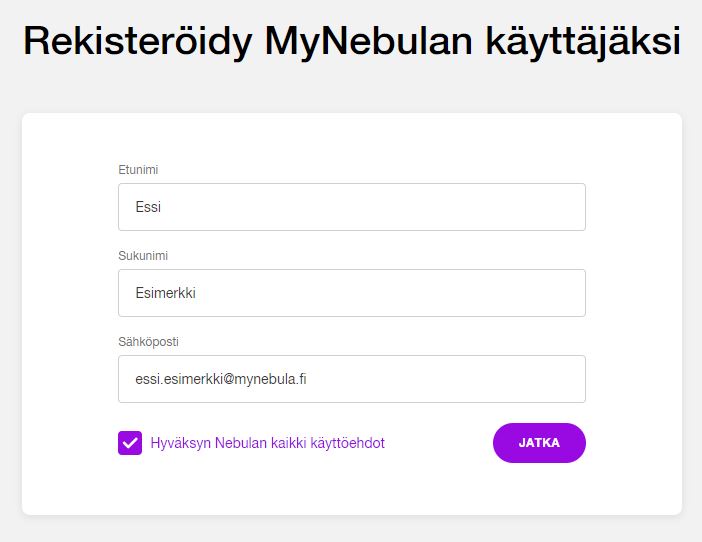Viewport: 702px width, 542px height.
Task: Place cursor on the text 'Esimerkki'
Action: coord(166,293)
